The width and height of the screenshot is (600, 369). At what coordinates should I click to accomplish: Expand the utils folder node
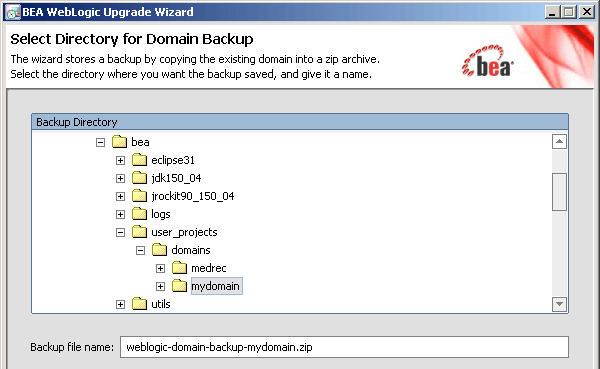pos(120,304)
